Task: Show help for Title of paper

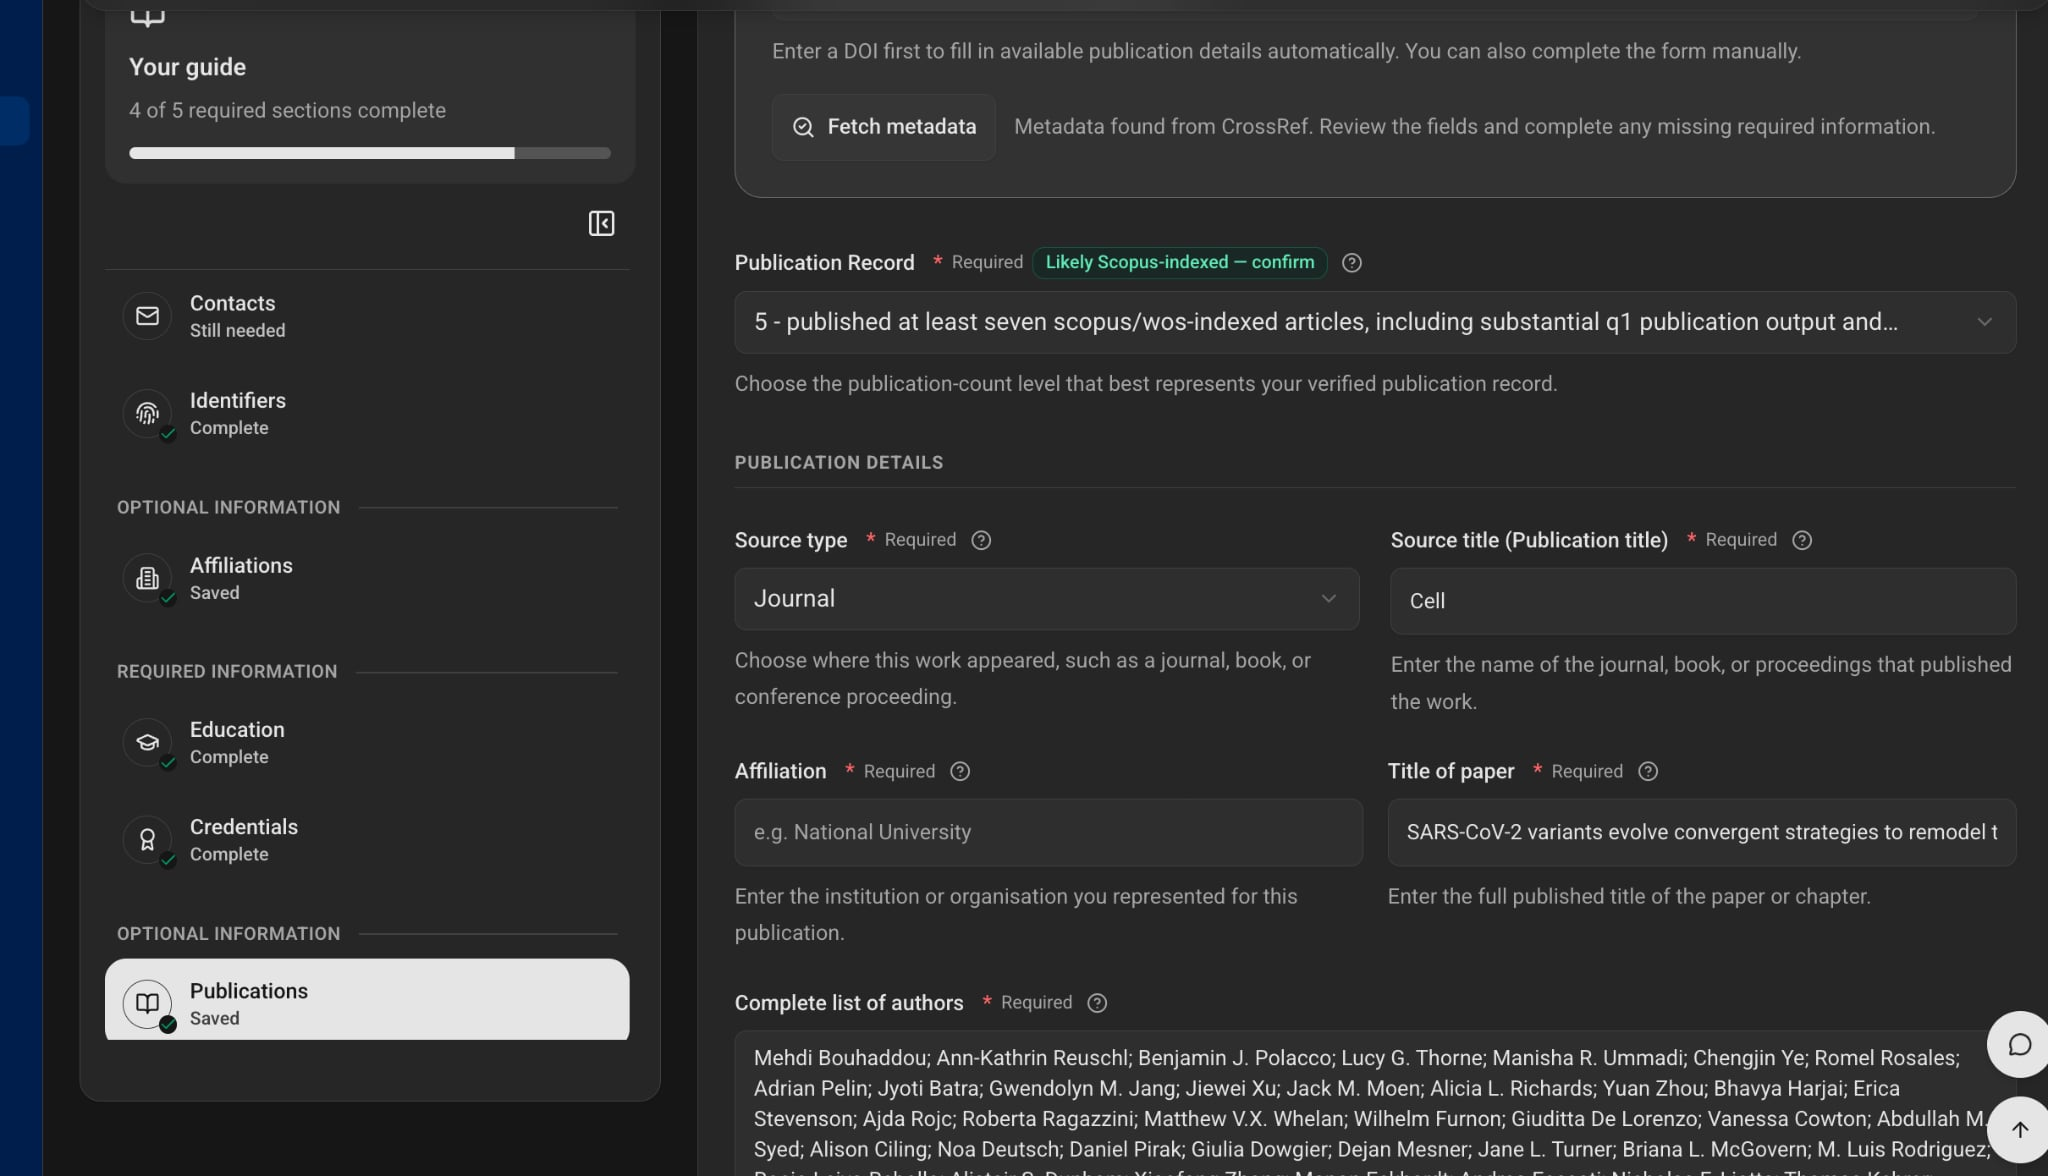Action: 1647,771
